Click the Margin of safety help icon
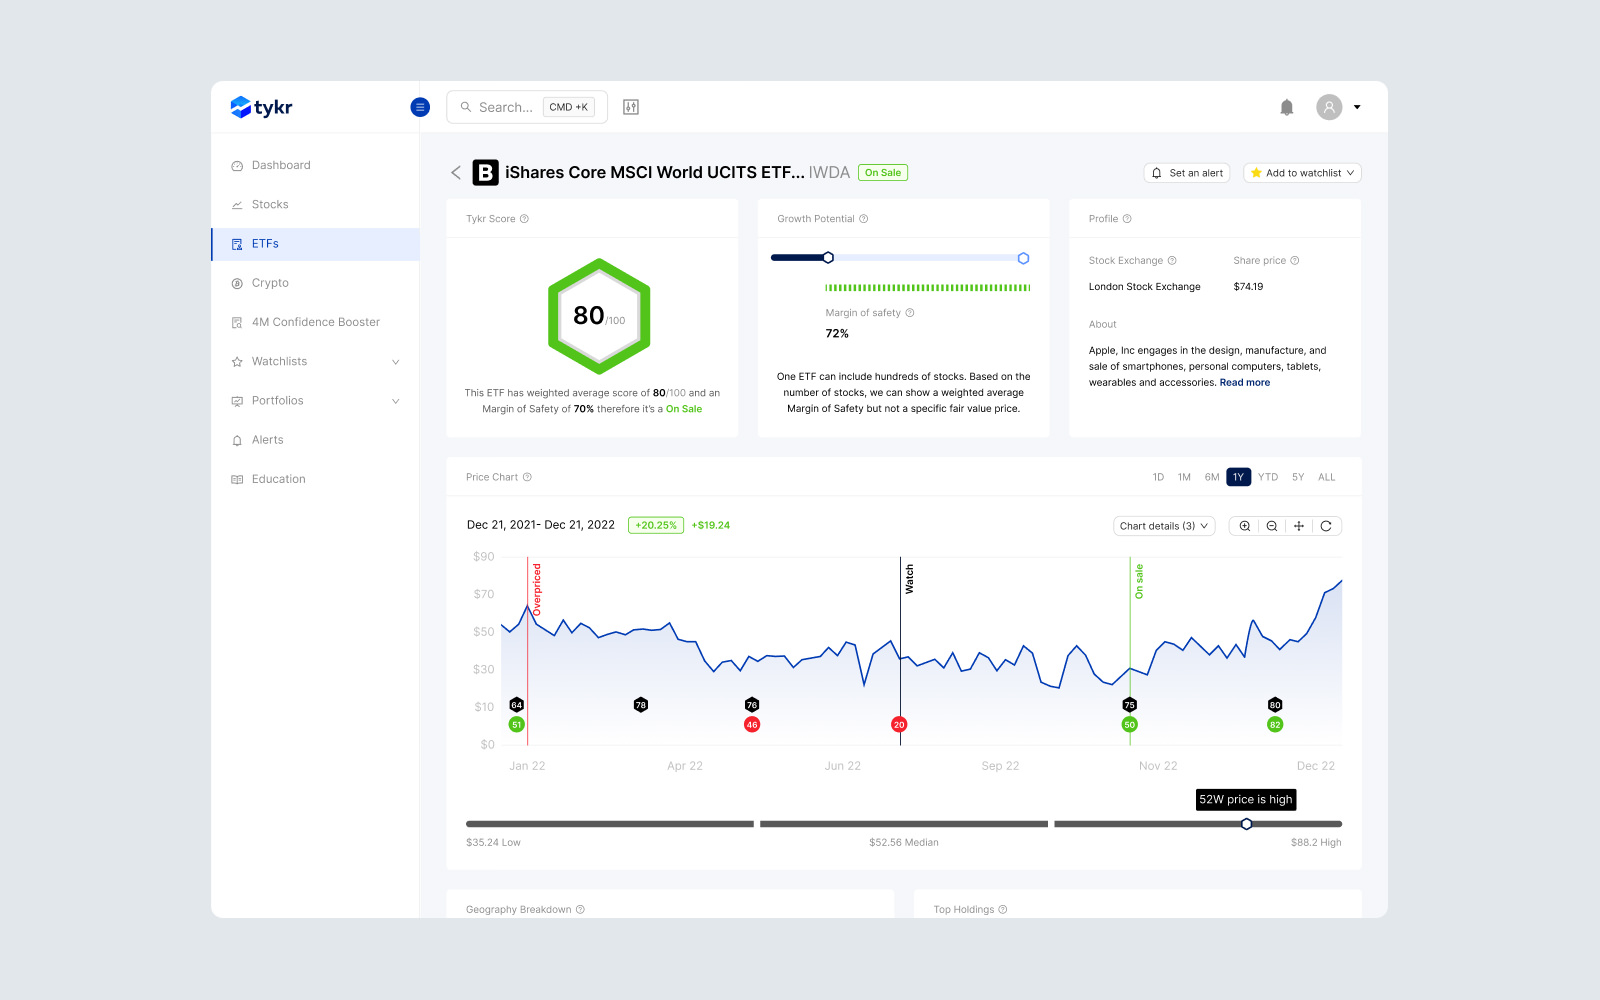The image size is (1600, 1000). tap(910, 313)
